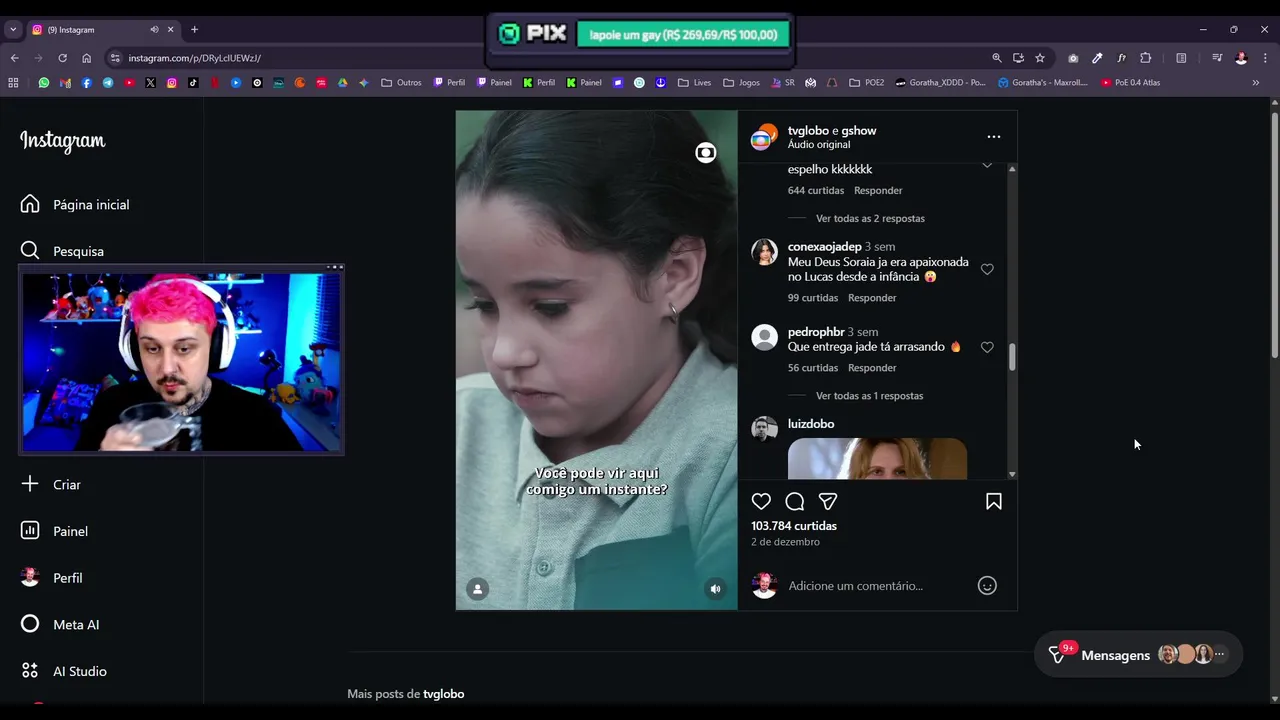Expand the Outros bookmark folder

[x=401, y=83]
